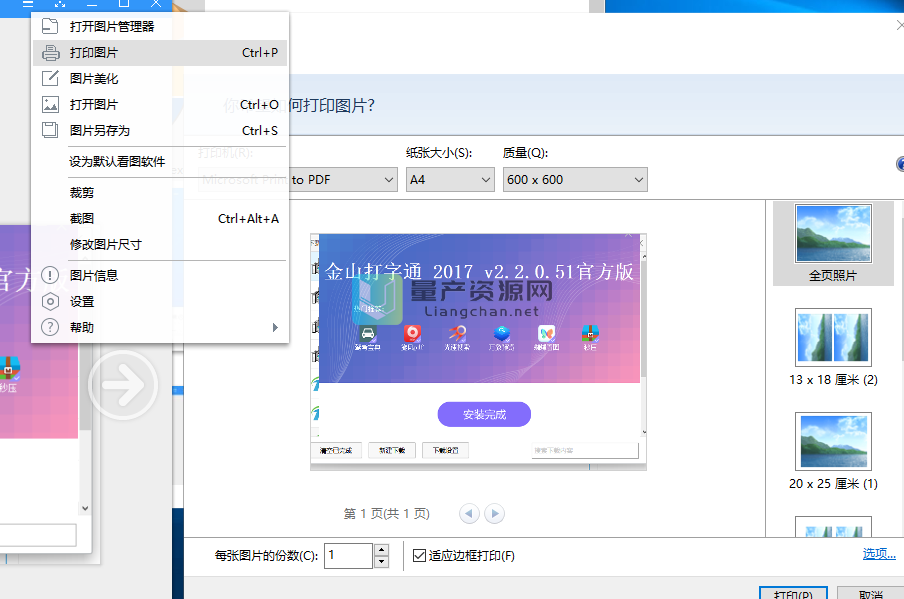Open 设置 from the menu

160,301
